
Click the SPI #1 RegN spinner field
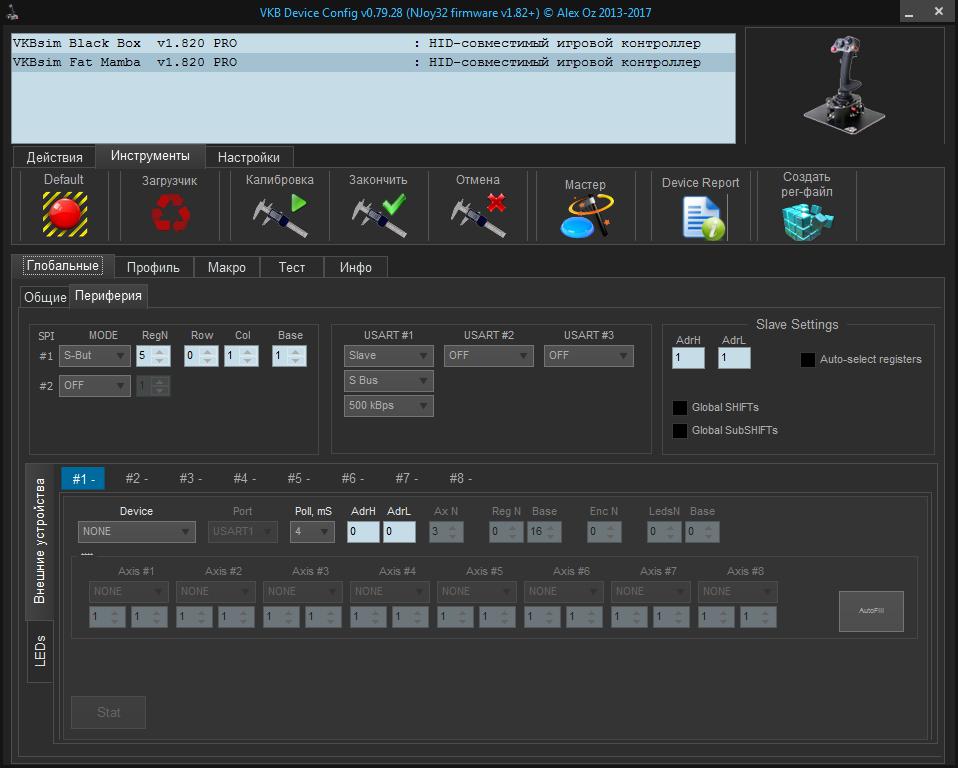(x=153, y=356)
